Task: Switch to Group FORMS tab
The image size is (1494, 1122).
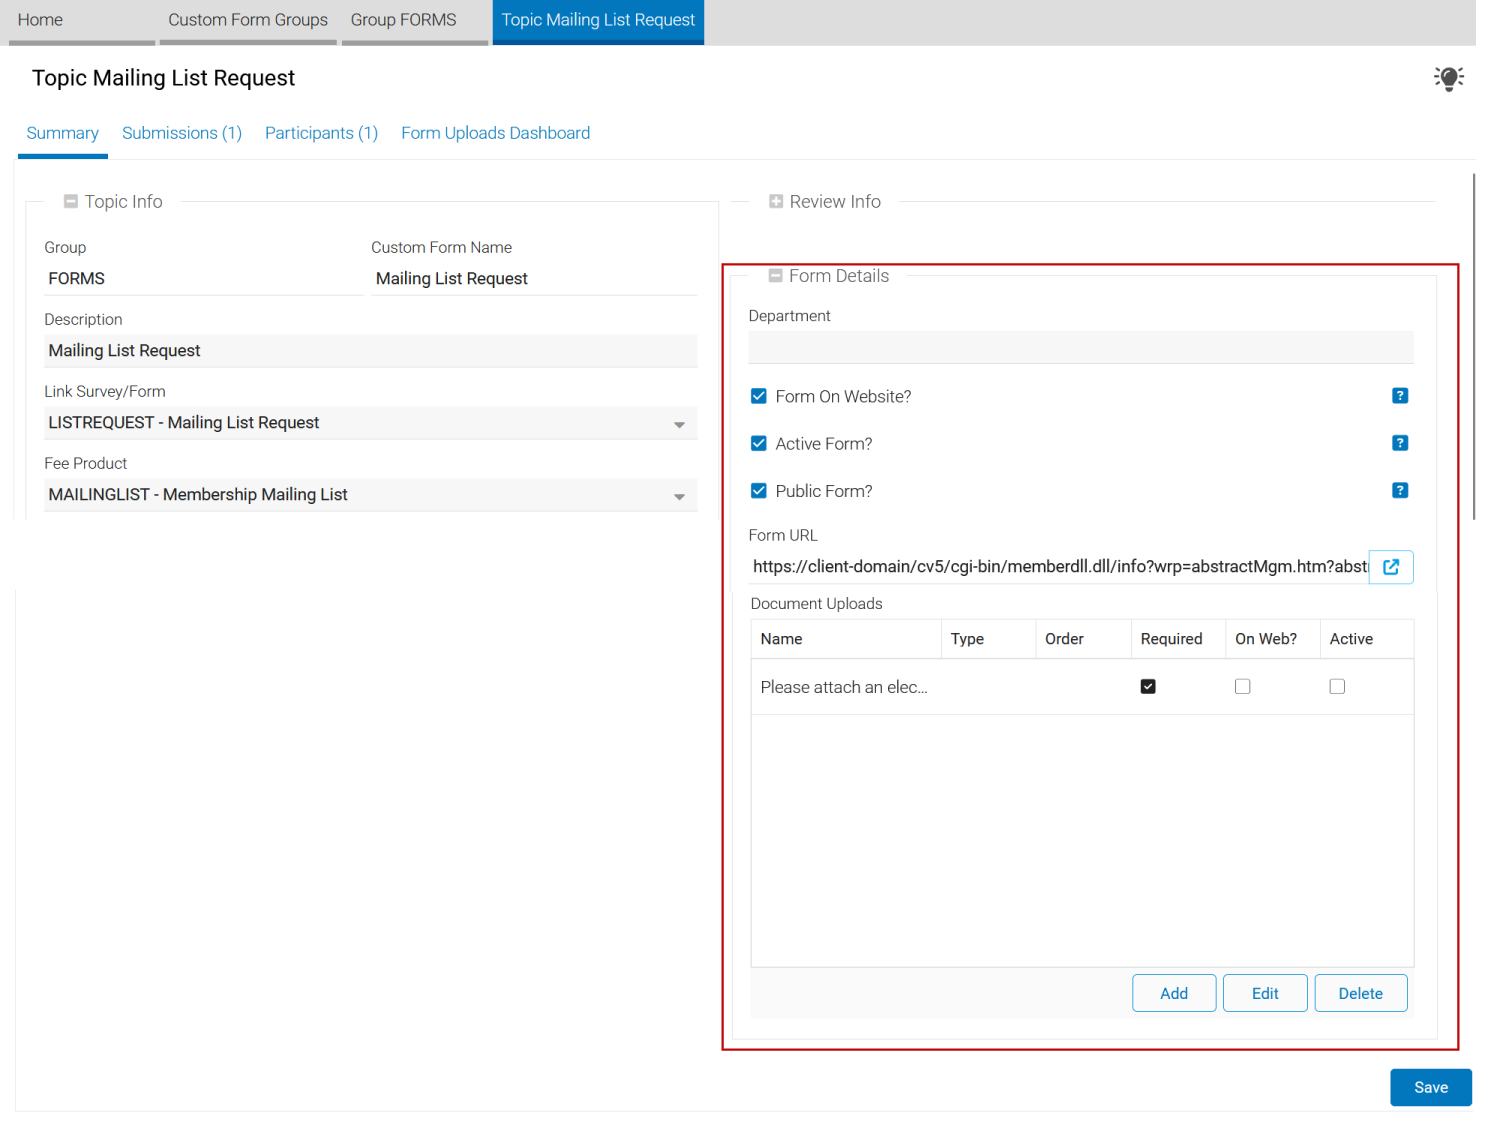Action: (x=415, y=21)
